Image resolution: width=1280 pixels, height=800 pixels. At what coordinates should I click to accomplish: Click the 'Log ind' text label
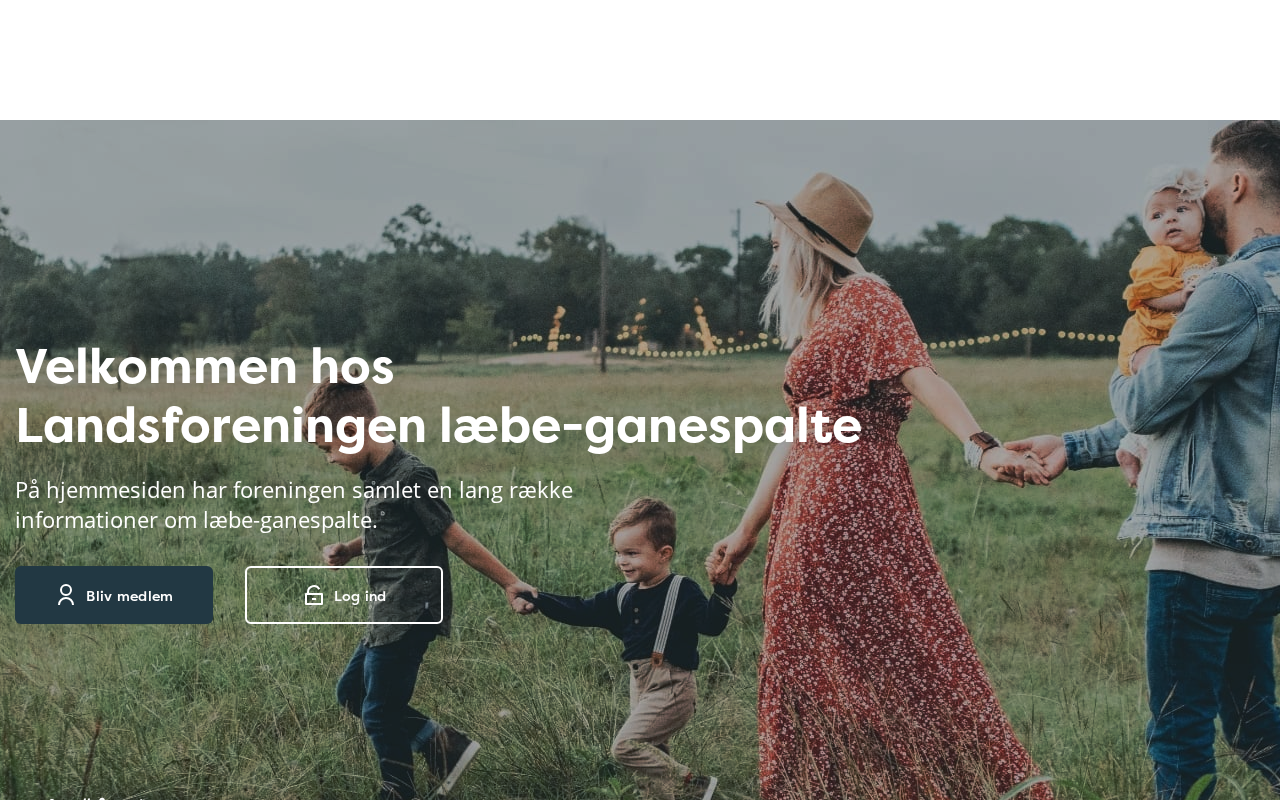(x=360, y=596)
